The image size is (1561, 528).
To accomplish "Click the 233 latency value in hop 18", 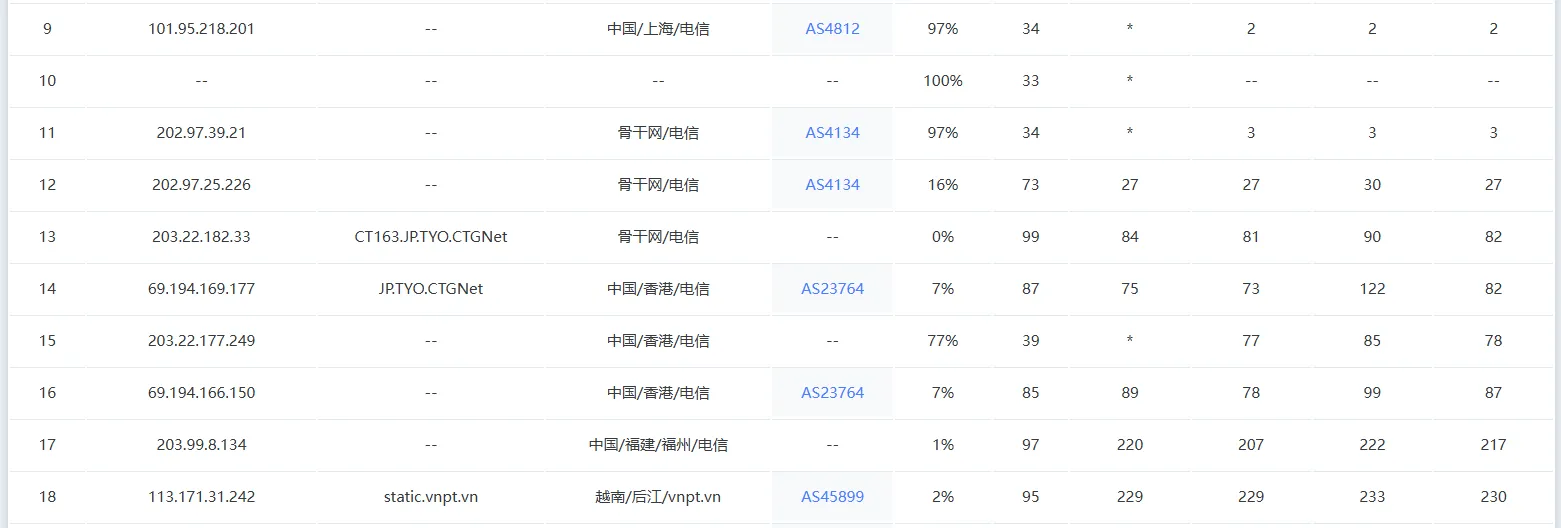I will (1372, 497).
